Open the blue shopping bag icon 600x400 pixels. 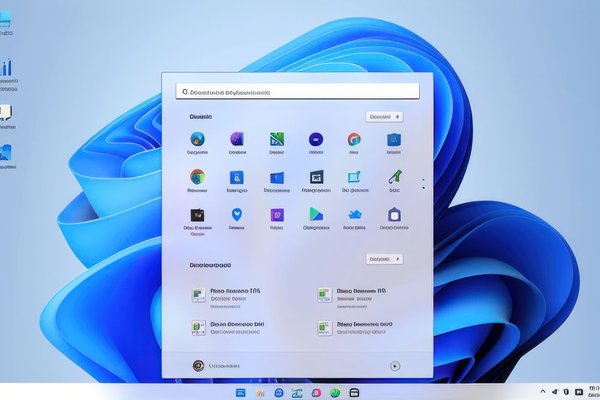(x=394, y=140)
